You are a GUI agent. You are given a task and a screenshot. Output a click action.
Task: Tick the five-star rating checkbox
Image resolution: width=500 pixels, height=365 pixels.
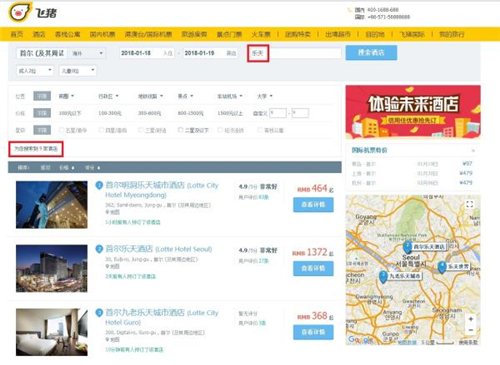click(x=61, y=130)
